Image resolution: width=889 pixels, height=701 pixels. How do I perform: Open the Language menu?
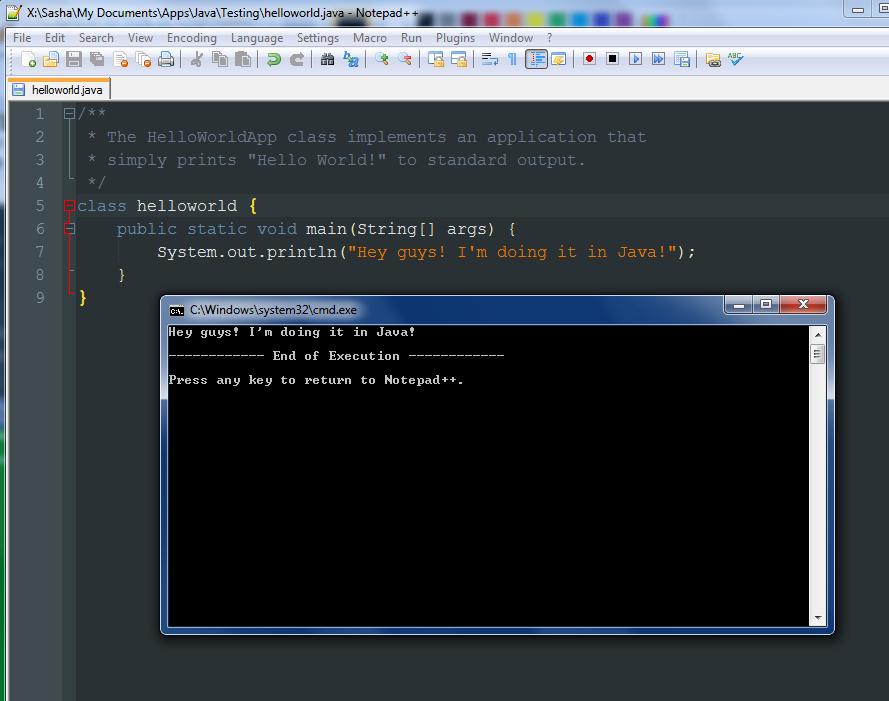[257, 38]
